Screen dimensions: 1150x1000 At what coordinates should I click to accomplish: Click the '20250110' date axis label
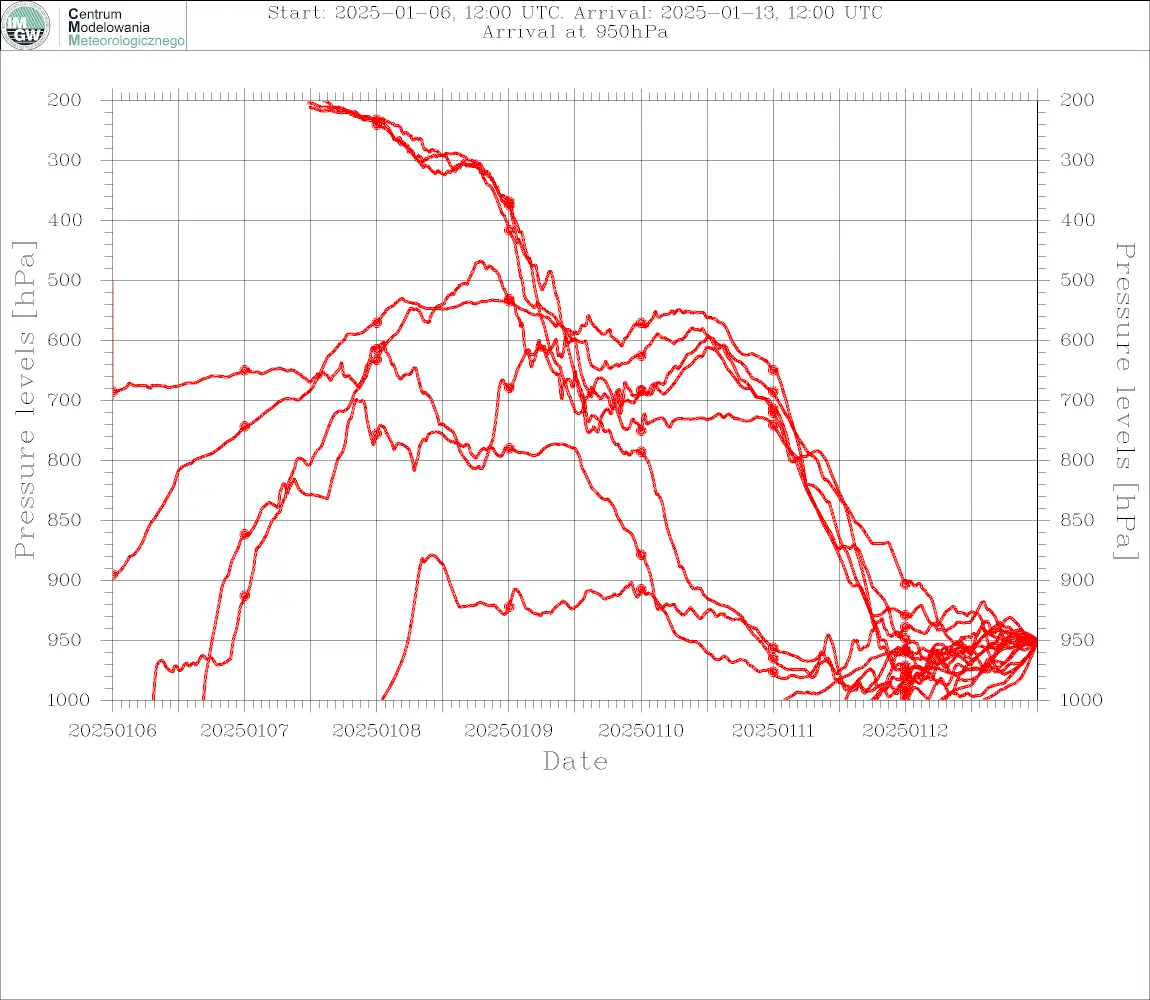[x=641, y=731]
